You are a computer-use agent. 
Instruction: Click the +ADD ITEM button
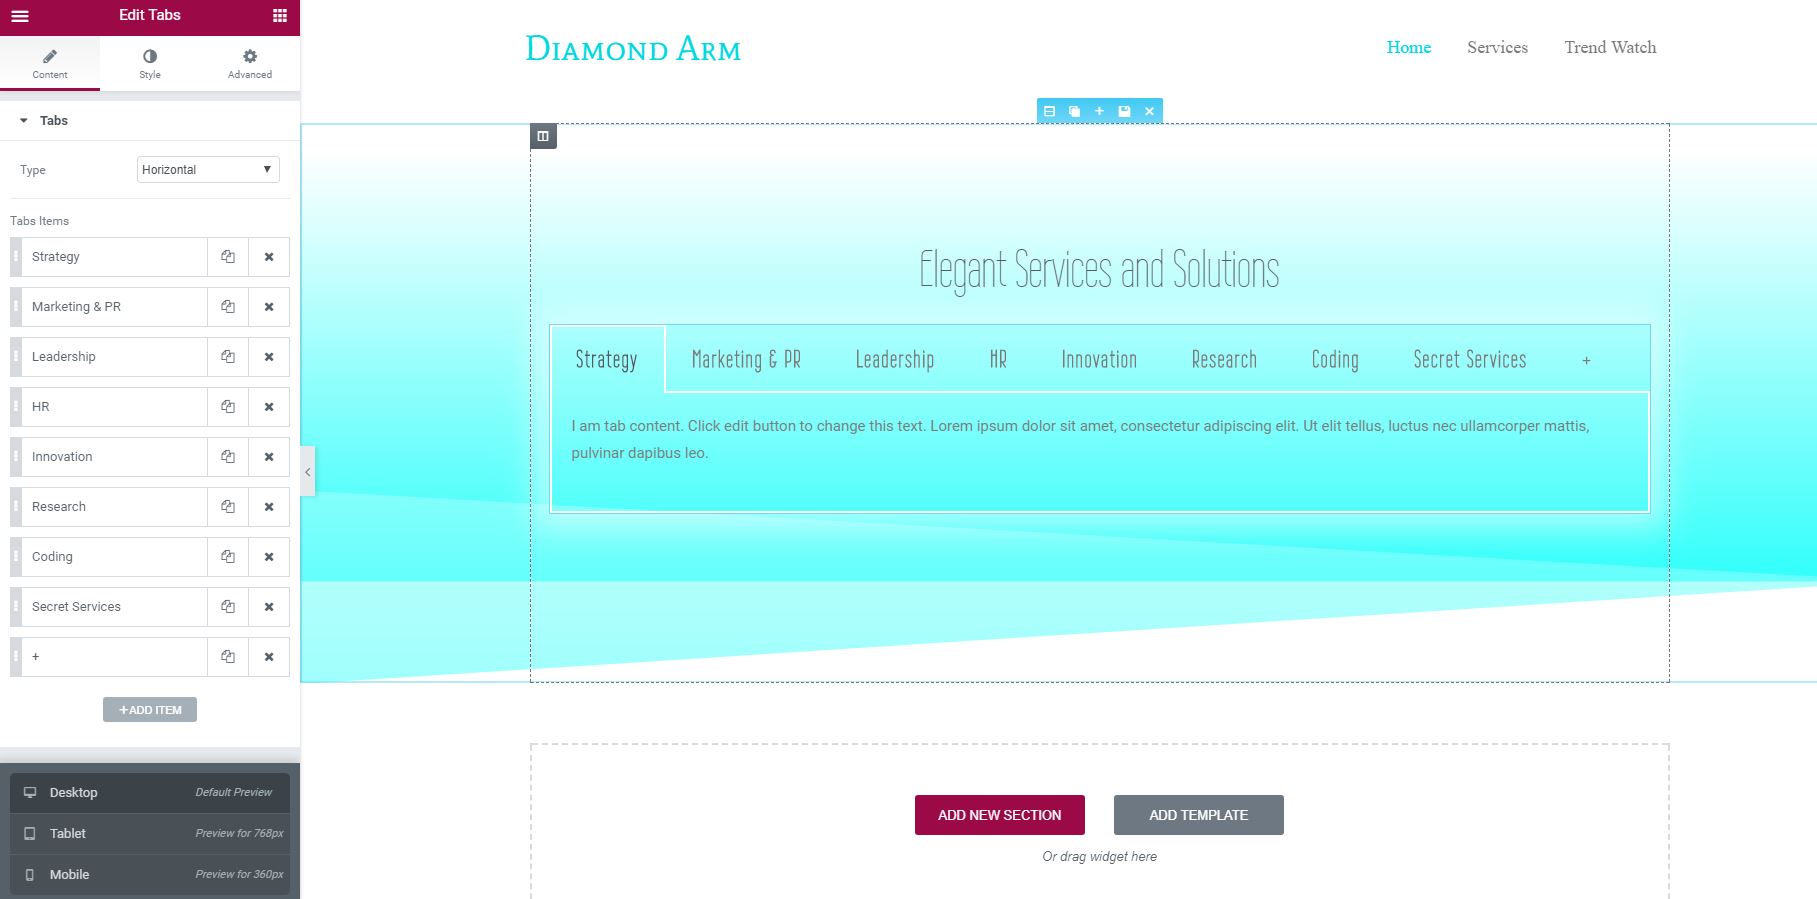[150, 710]
